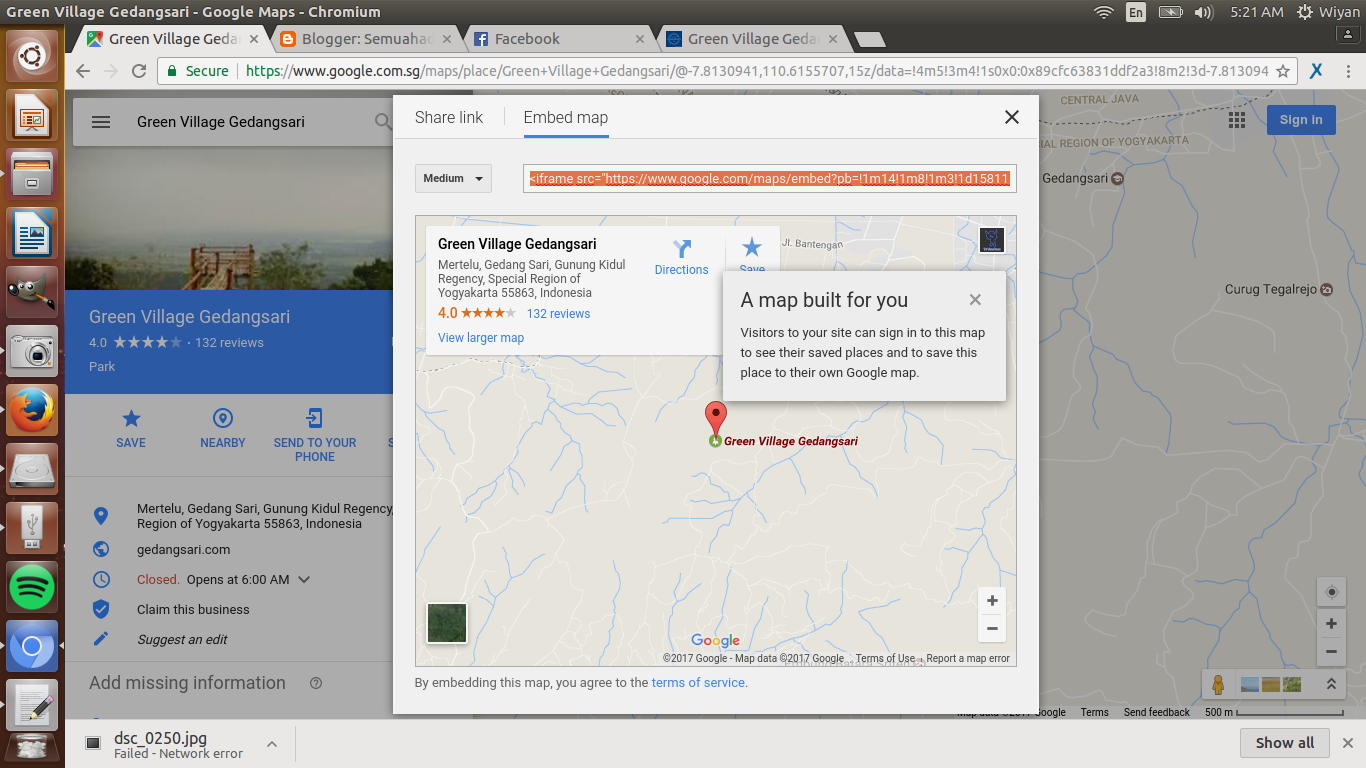Click the red location pin marker
Image resolution: width=1366 pixels, height=768 pixels.
click(x=716, y=418)
